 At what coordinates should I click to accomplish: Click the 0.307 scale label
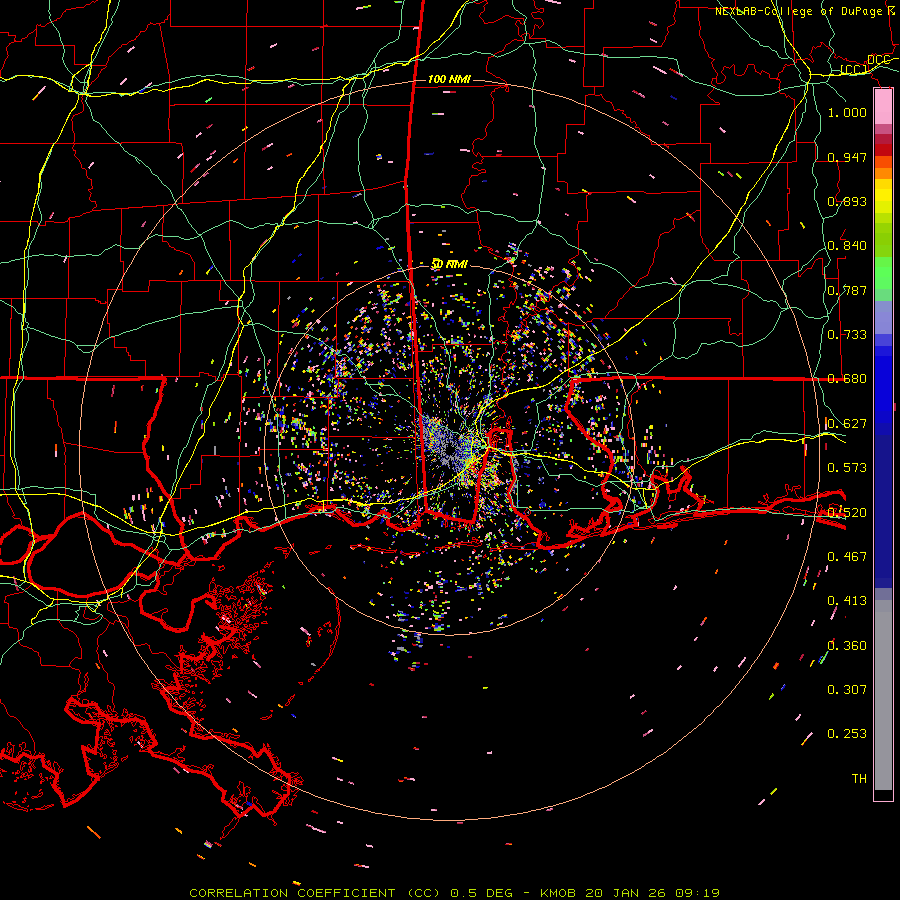click(x=847, y=690)
